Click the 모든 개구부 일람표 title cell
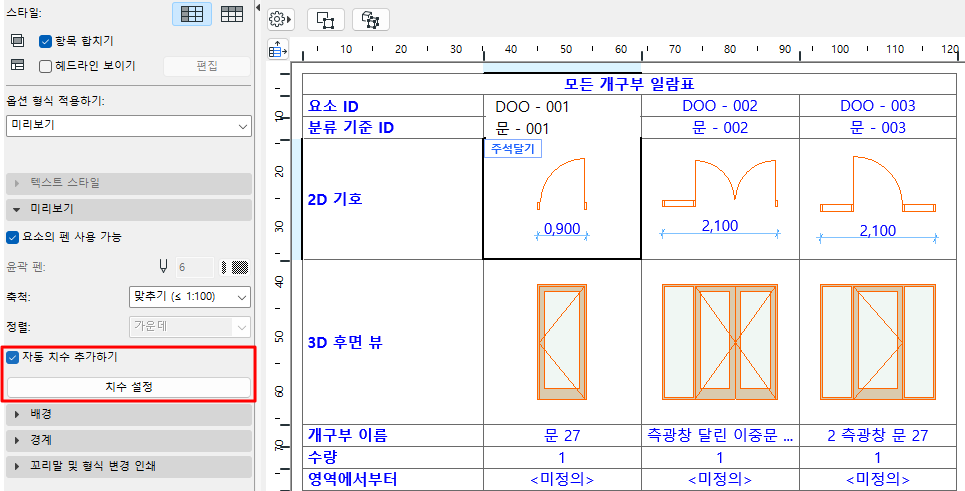 point(631,84)
